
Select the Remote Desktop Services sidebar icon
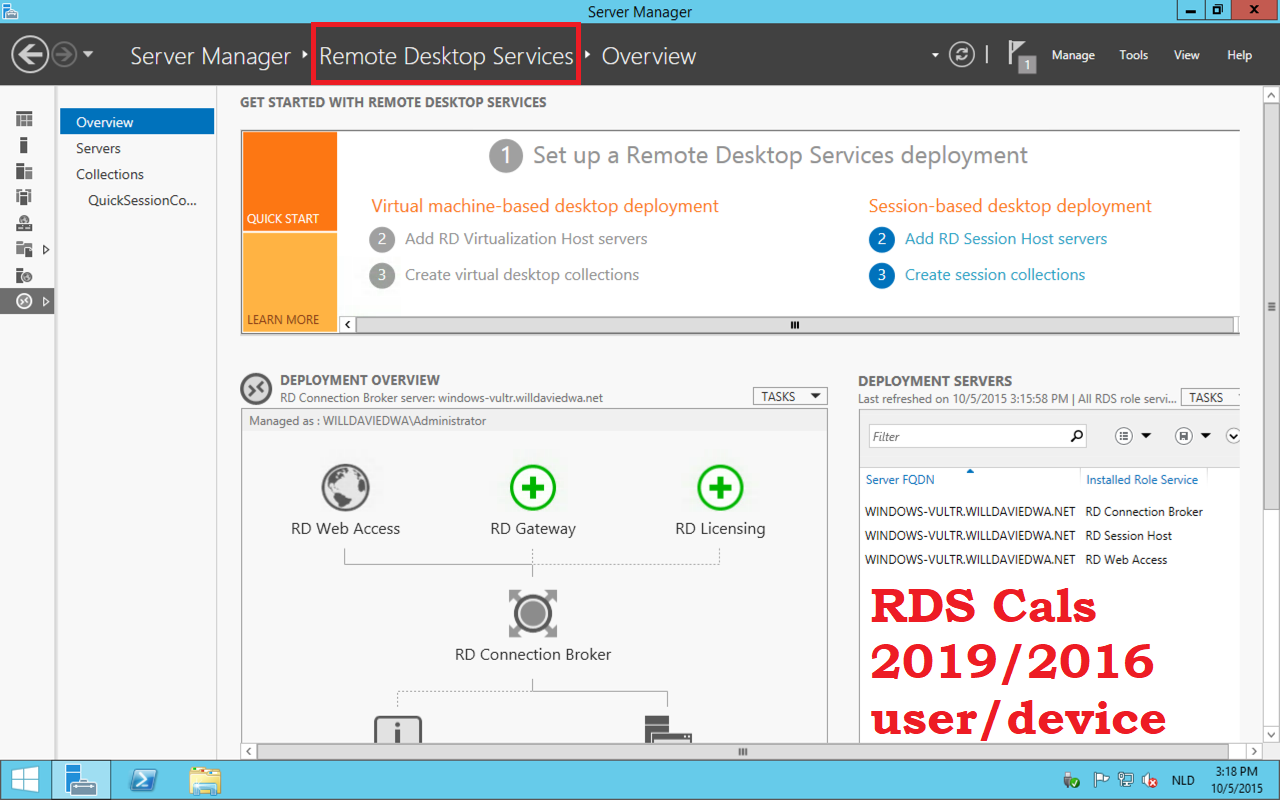pyautogui.click(x=24, y=301)
